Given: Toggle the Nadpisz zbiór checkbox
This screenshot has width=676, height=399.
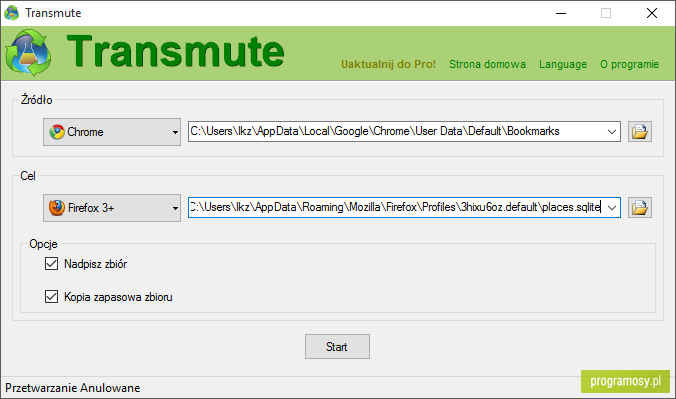Looking at the screenshot, I should tap(51, 264).
